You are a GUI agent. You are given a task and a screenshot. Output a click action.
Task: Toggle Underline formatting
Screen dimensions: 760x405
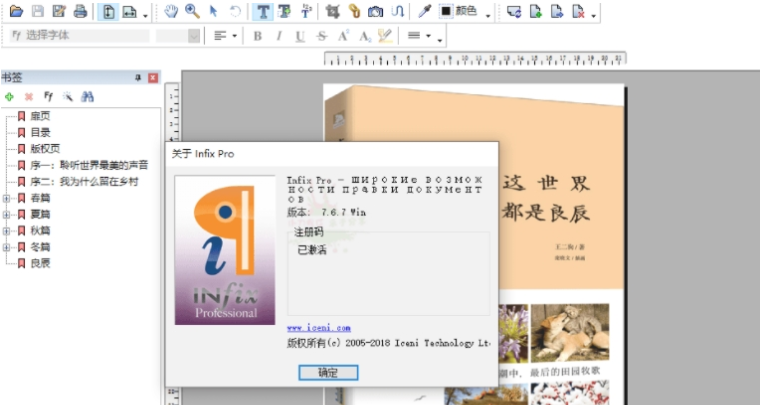(x=300, y=36)
